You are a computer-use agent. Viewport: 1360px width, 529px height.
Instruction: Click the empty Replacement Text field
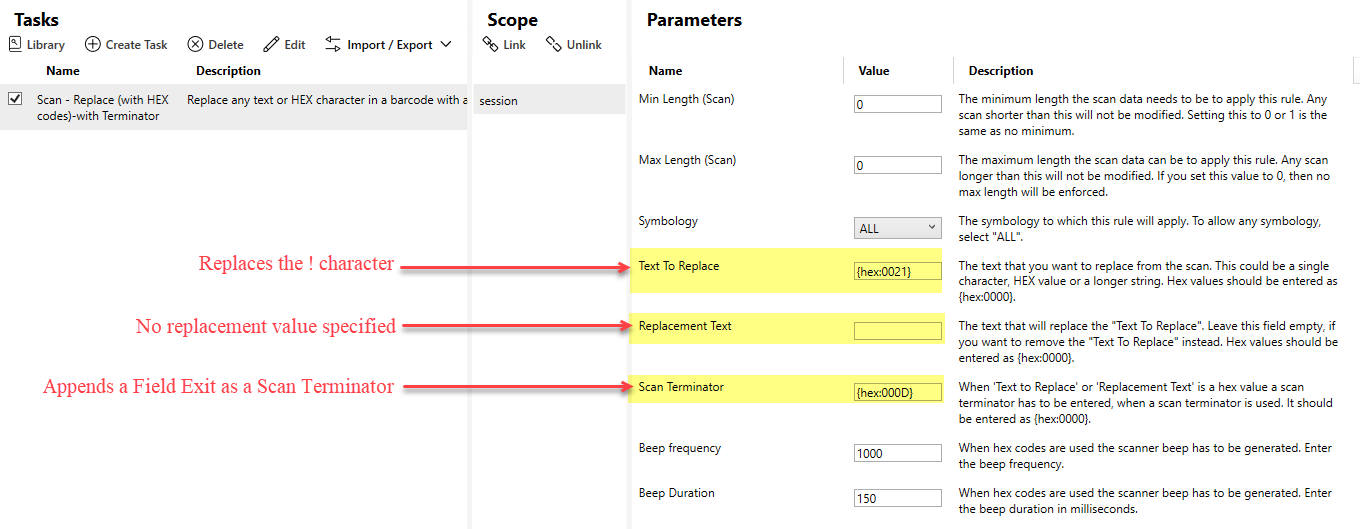897,331
